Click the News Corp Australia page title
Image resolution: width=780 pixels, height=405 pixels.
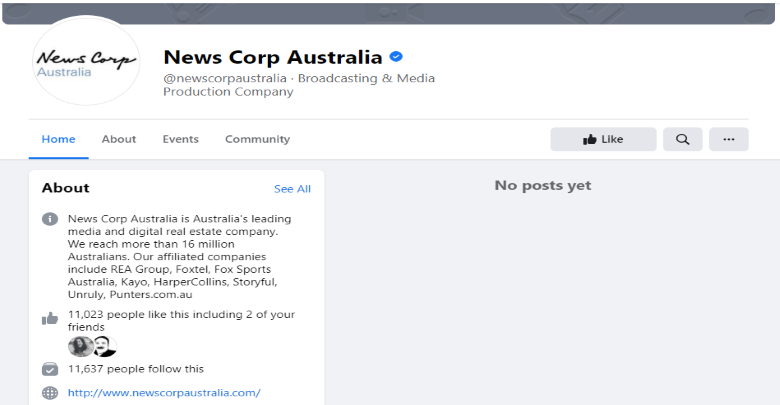[273, 57]
